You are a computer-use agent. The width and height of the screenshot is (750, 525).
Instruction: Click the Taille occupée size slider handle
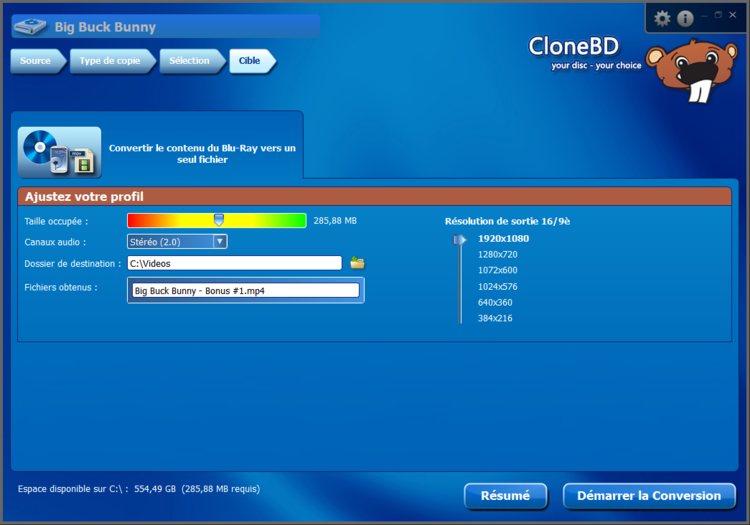click(219, 220)
